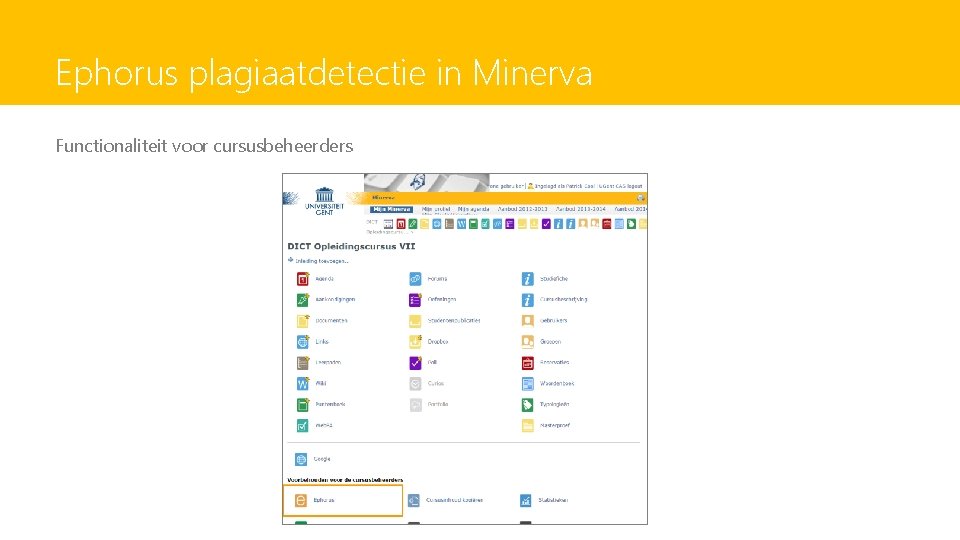This screenshot has height=540, width=960.
Task: Open the brown Leerpaden icon
Action: click(x=302, y=363)
